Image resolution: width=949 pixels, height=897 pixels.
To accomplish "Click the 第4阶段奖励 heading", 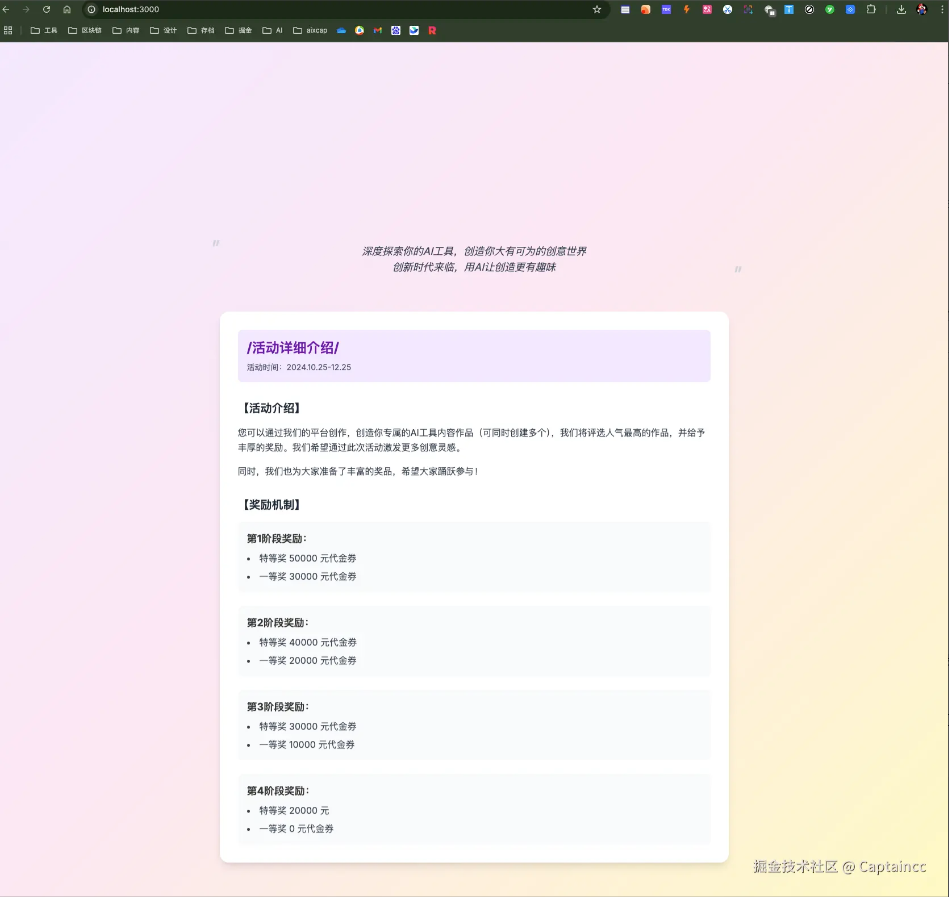I will 277,791.
